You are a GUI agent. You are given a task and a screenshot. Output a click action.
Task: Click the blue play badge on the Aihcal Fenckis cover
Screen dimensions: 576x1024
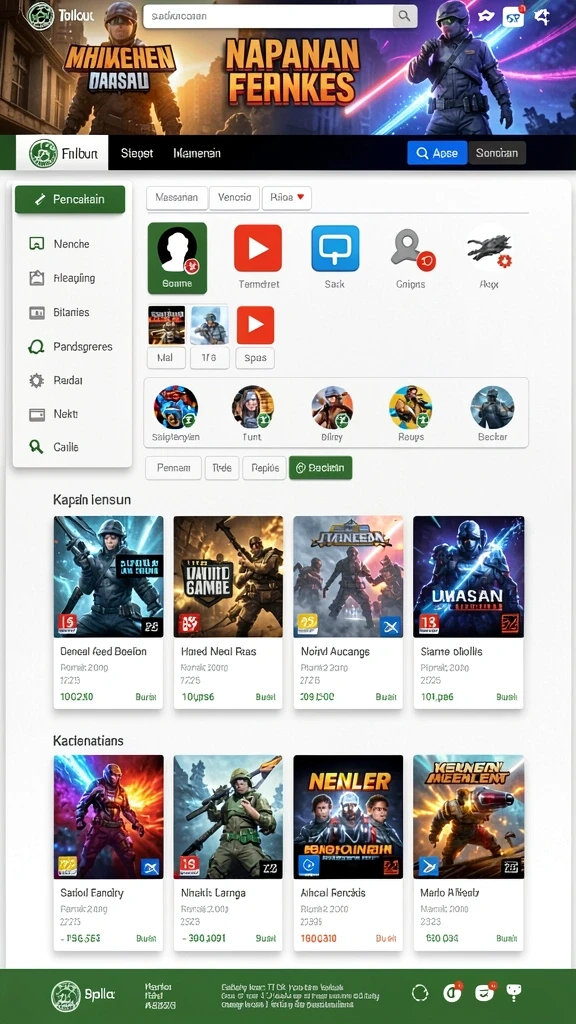pos(308,866)
